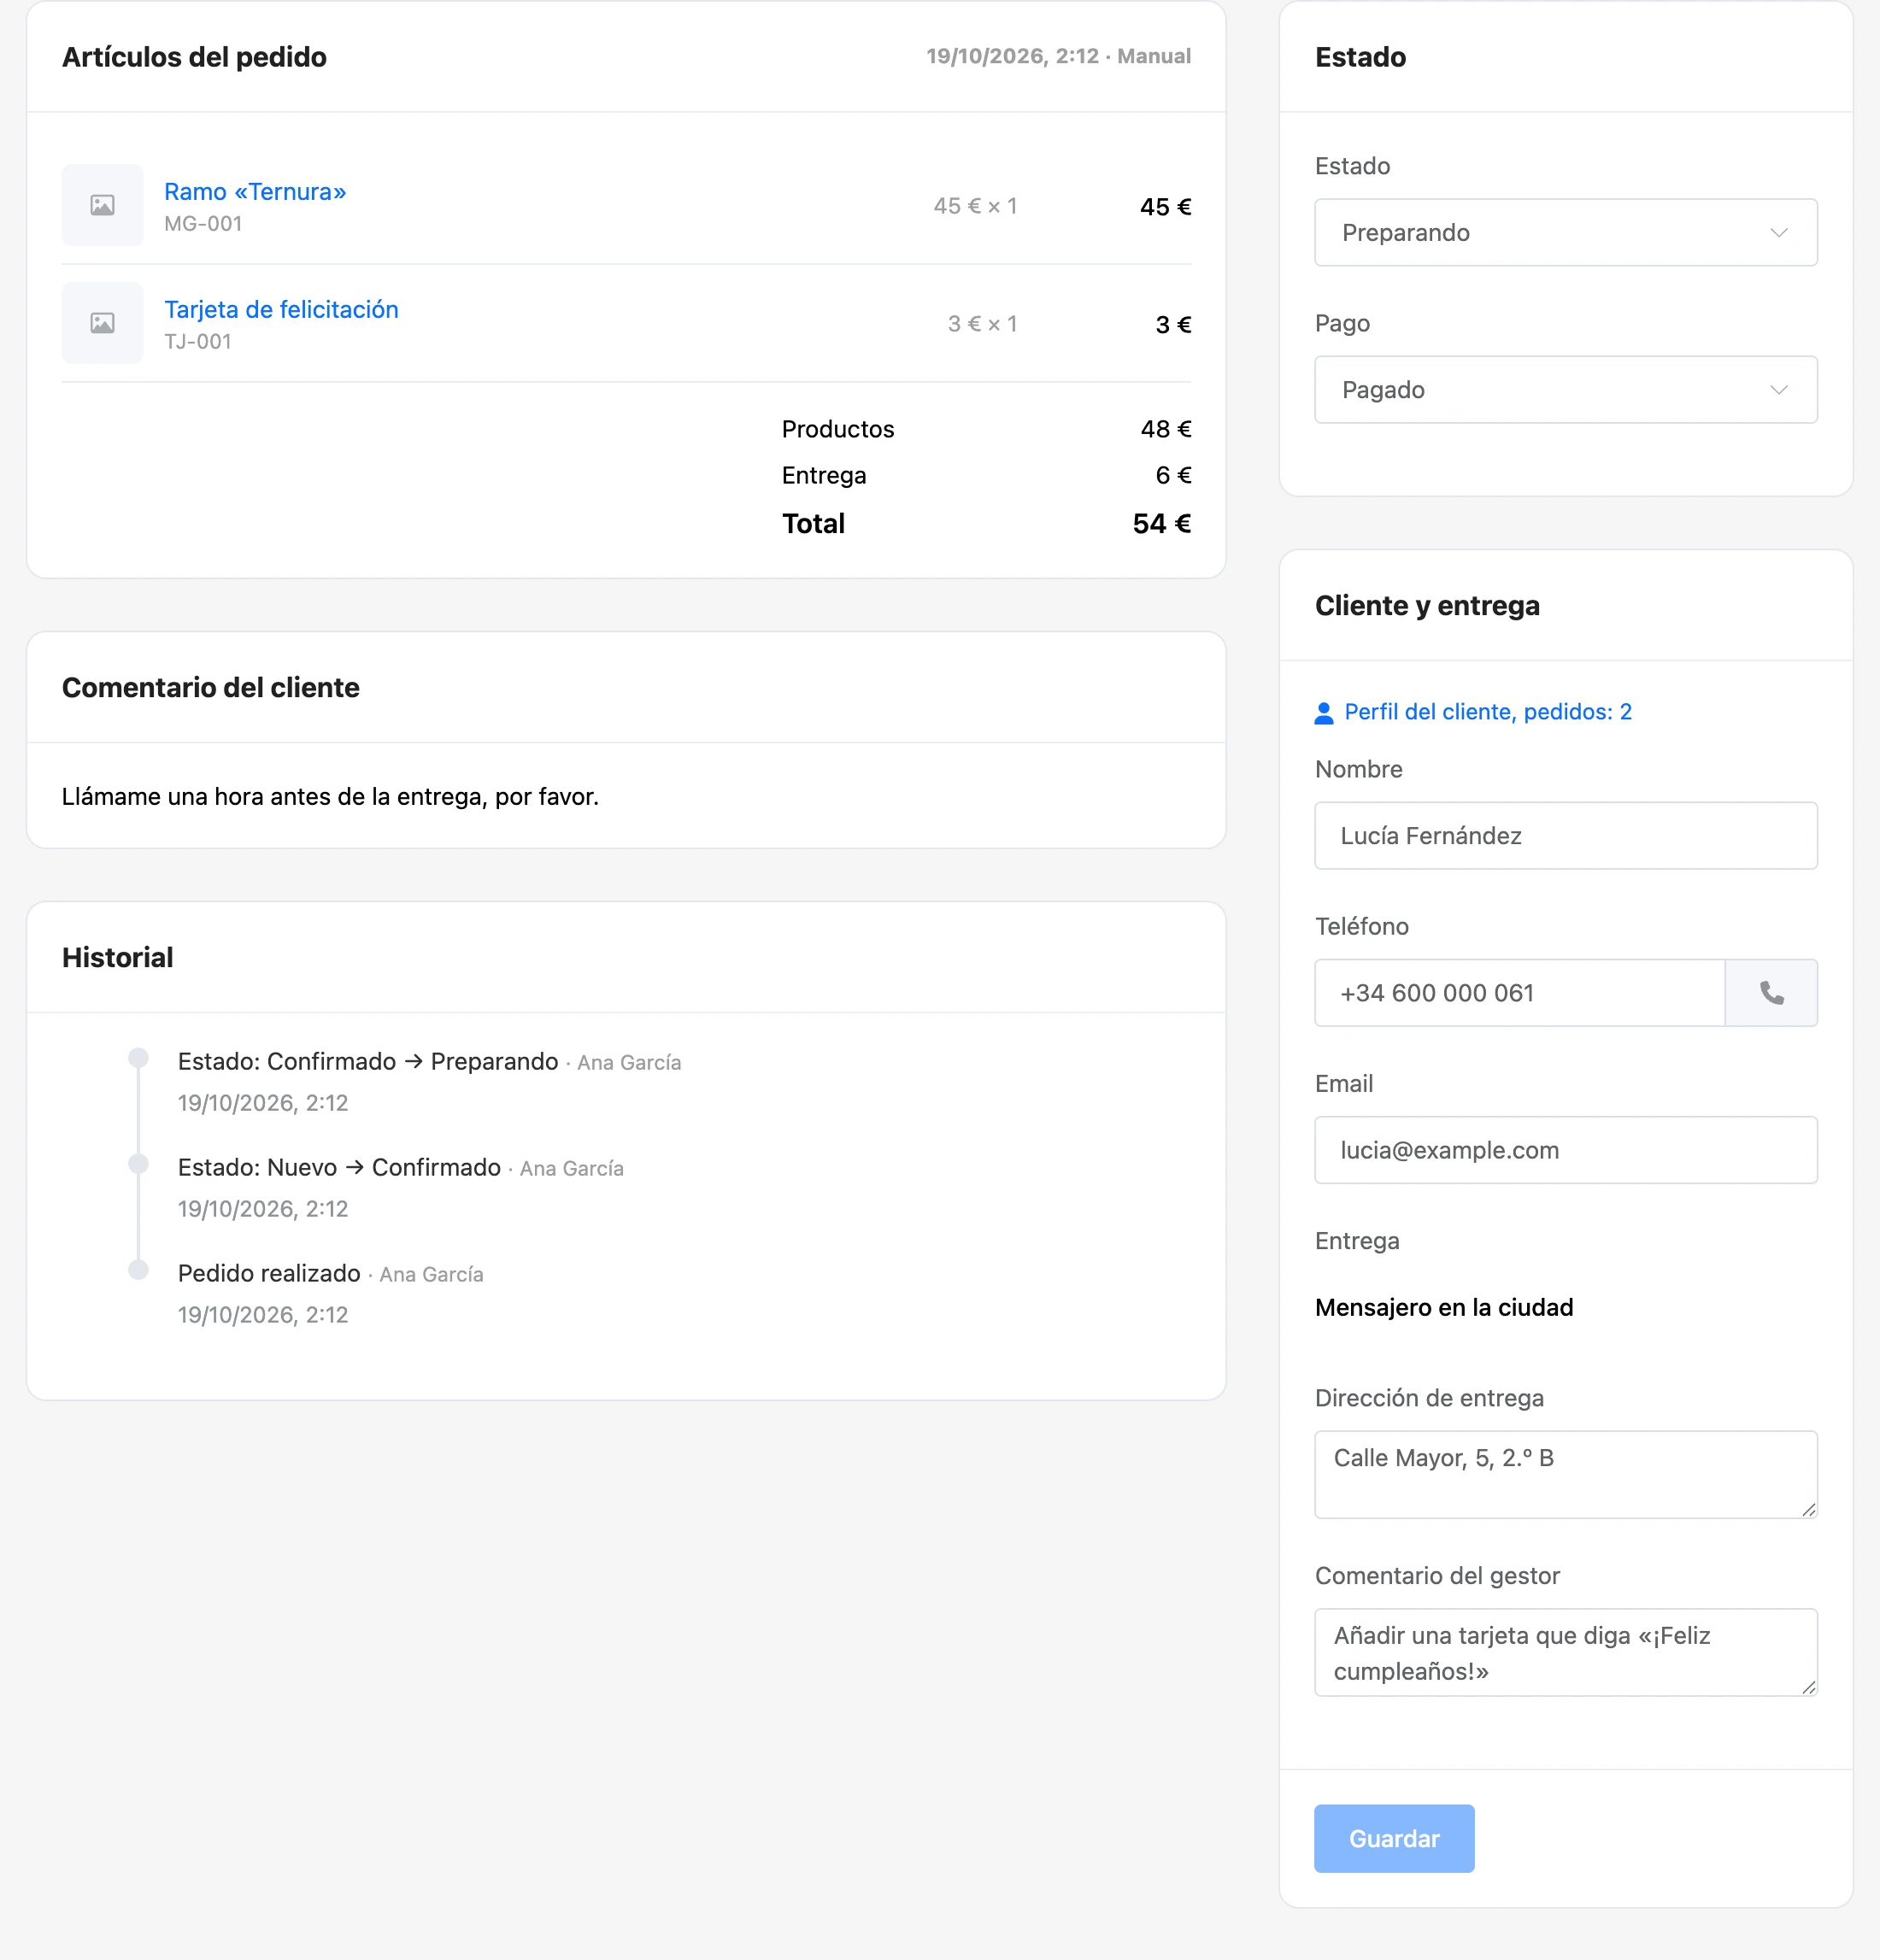Focus the Nombre field with Lucía Fernández

[1566, 835]
